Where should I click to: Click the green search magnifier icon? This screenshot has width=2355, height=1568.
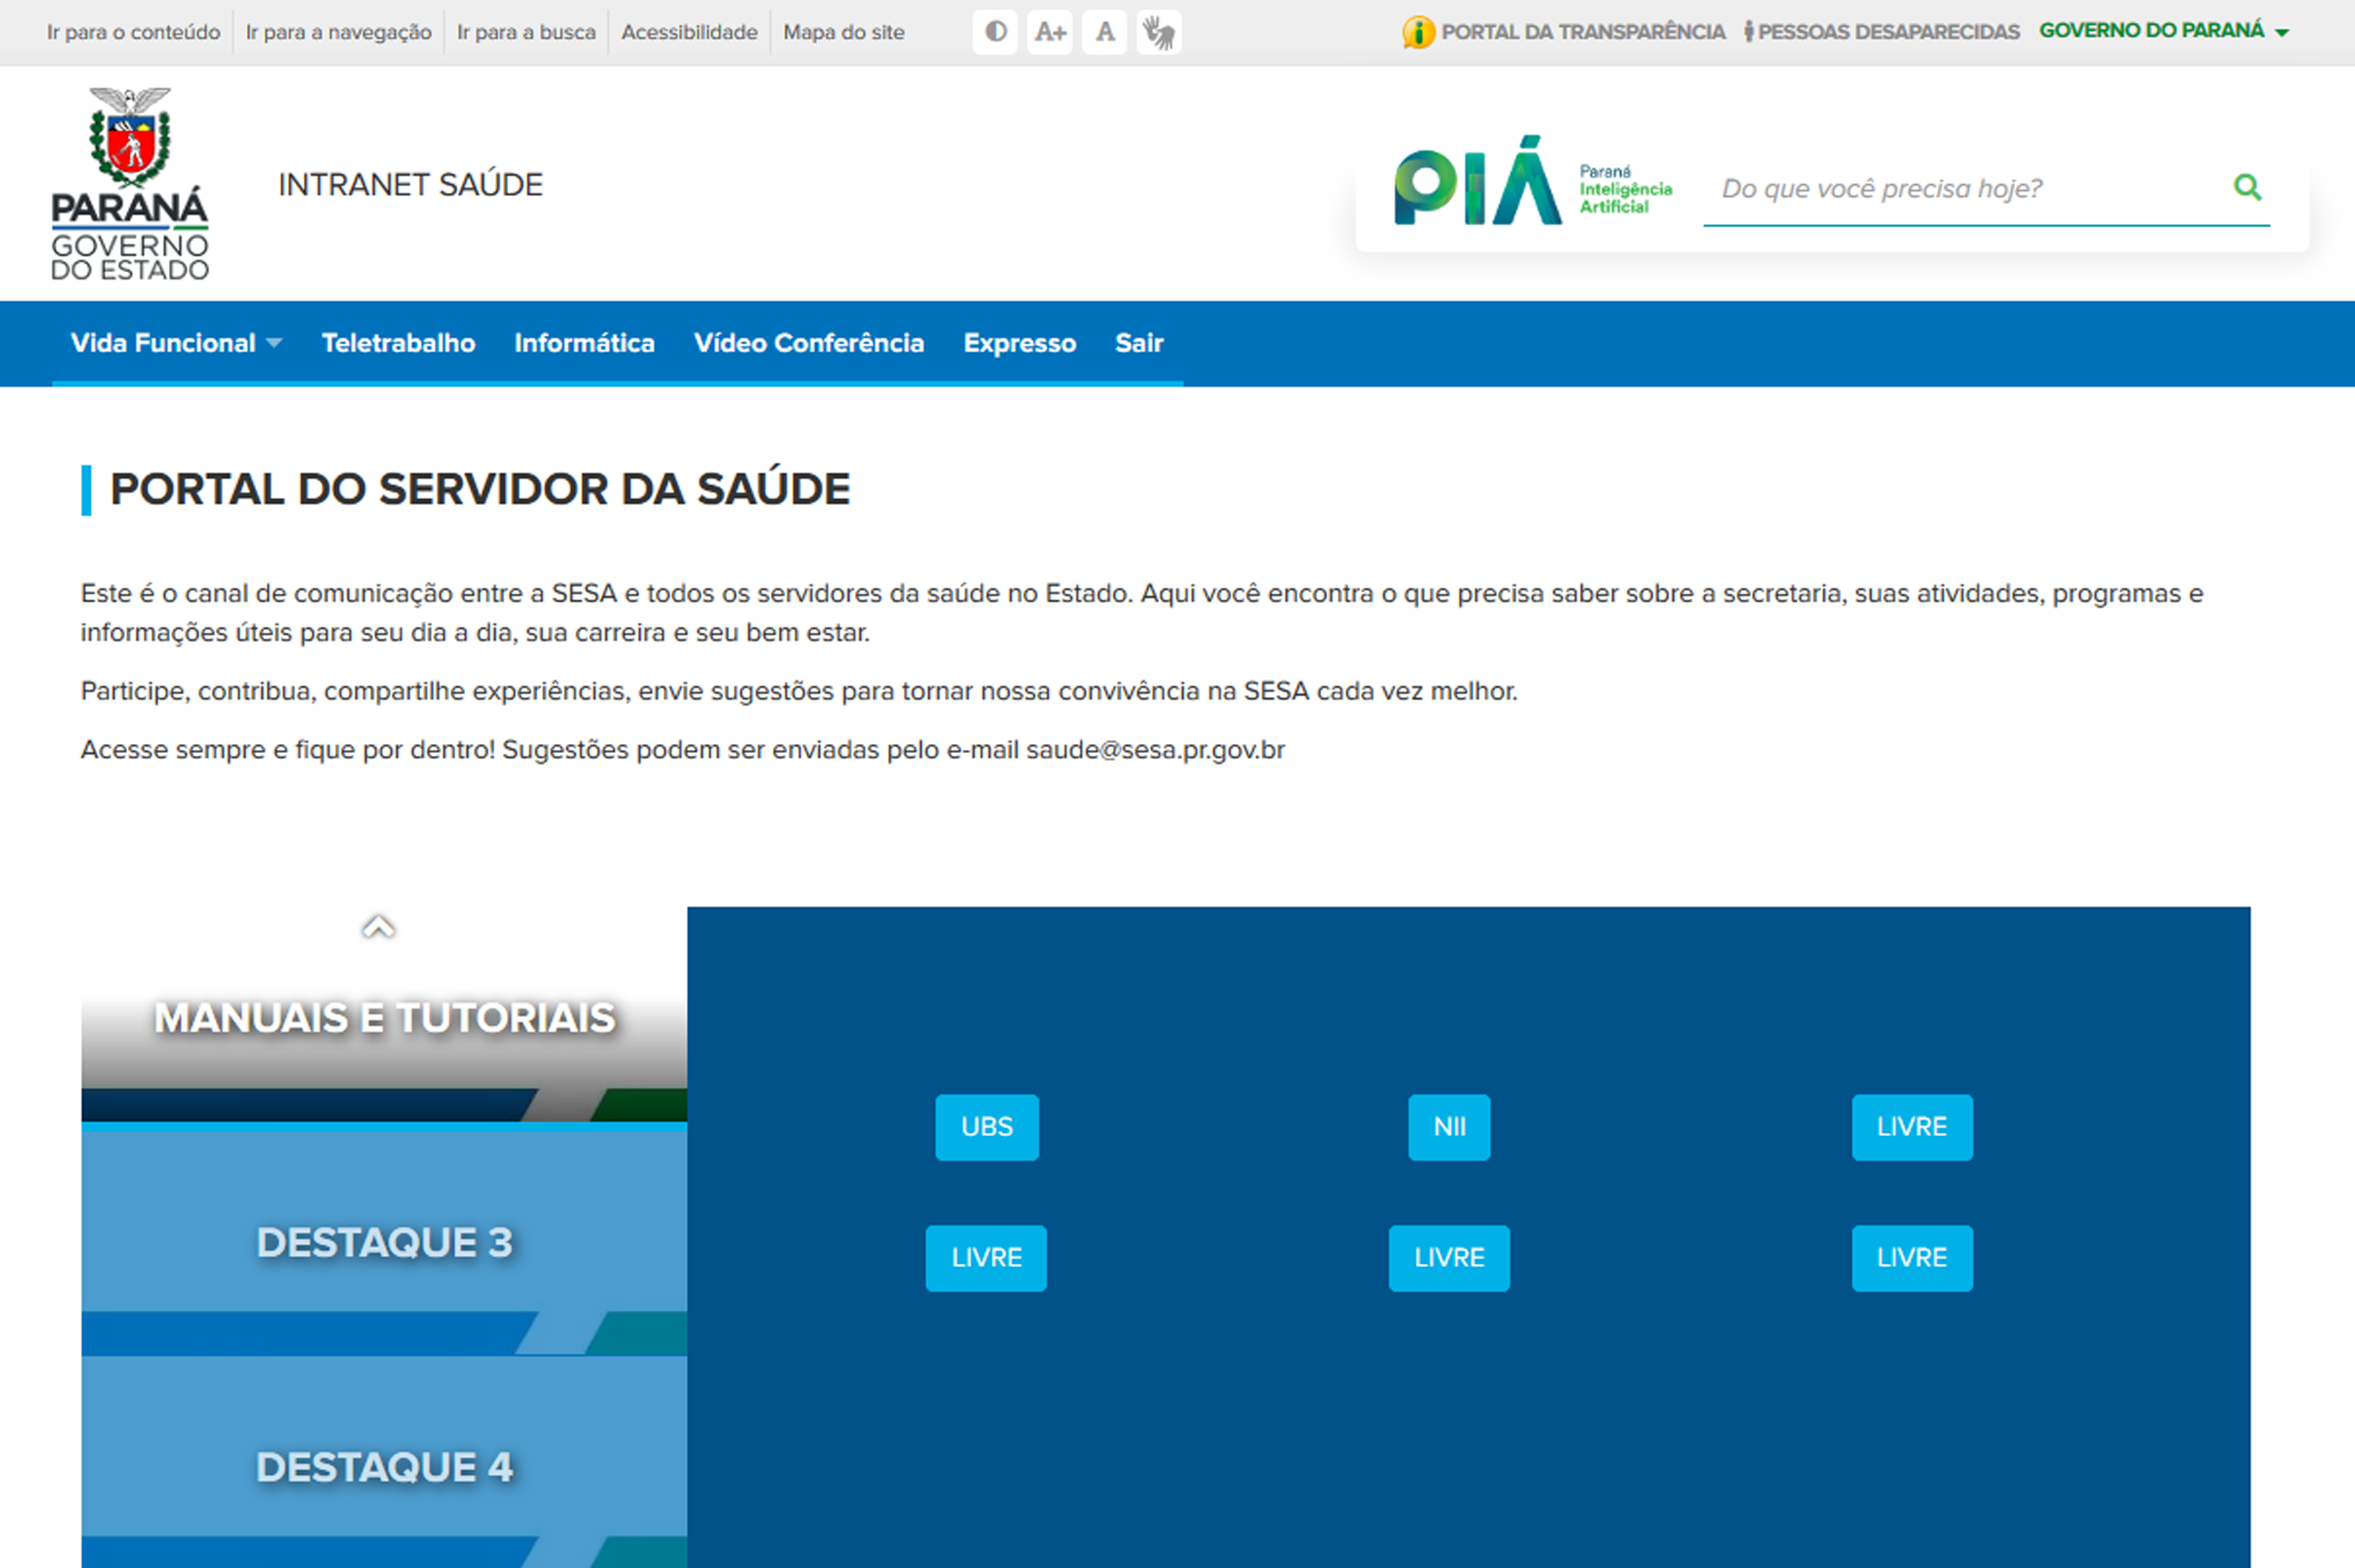pos(2247,187)
